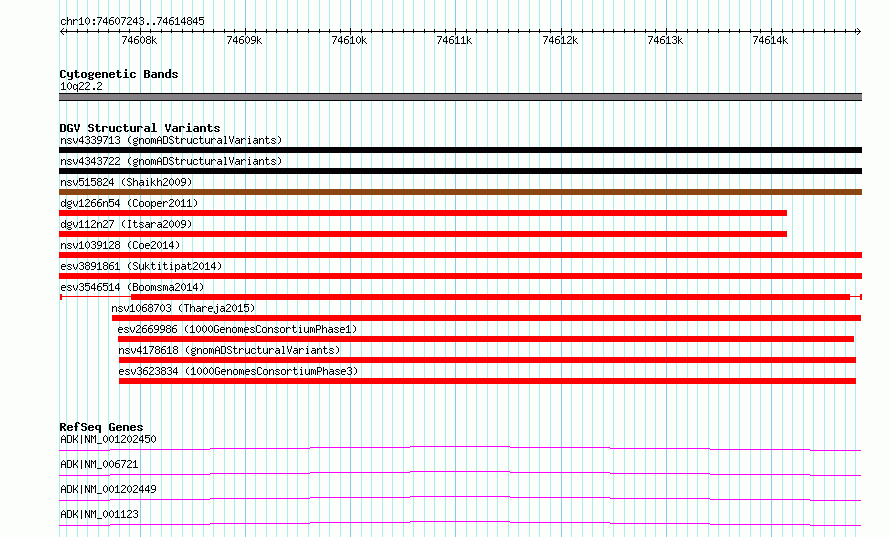Select the brown bar of nsv515824
Image resolution: width=890 pixels, height=537 pixels.
460,192
